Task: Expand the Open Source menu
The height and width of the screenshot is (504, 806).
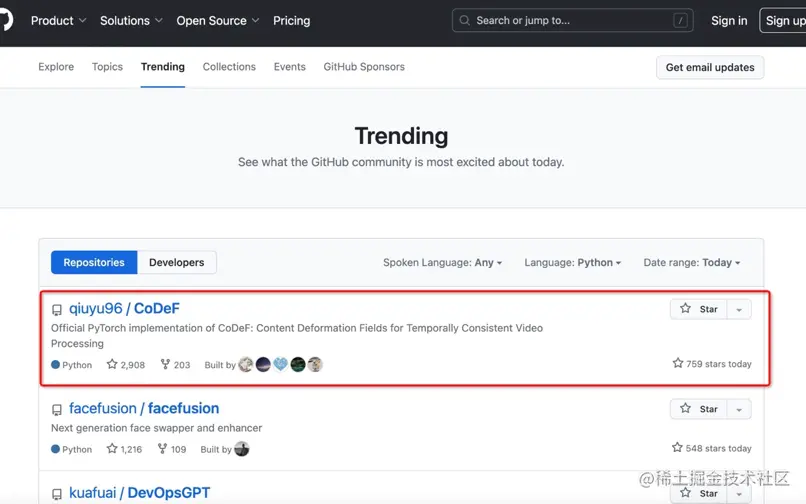Action: [x=217, y=21]
